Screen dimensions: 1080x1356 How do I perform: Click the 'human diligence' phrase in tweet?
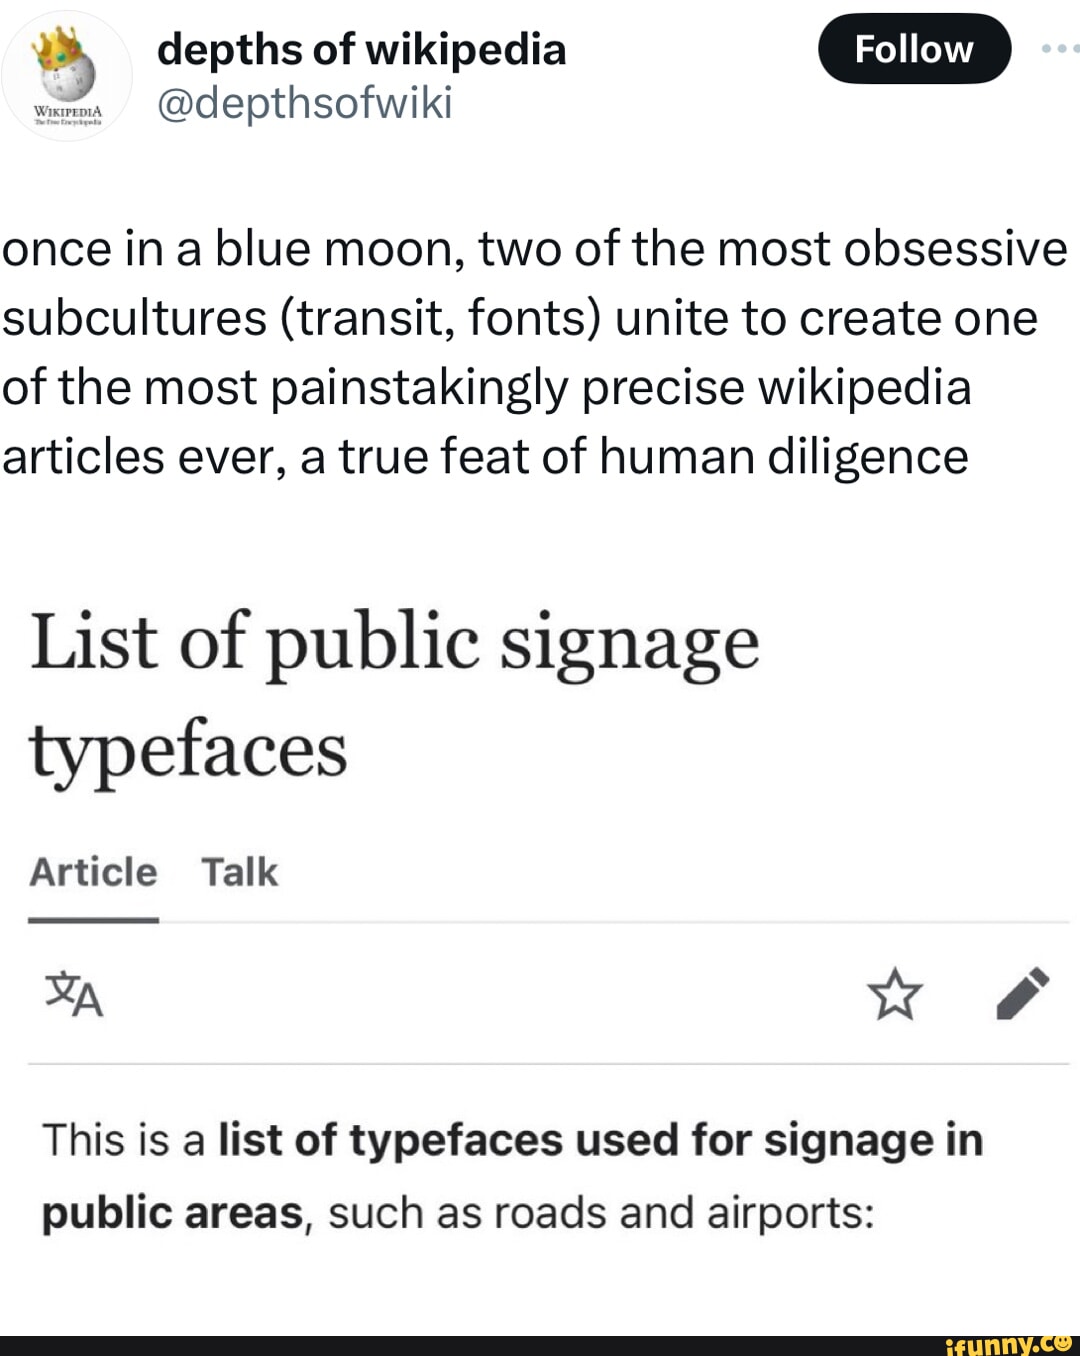(784, 457)
